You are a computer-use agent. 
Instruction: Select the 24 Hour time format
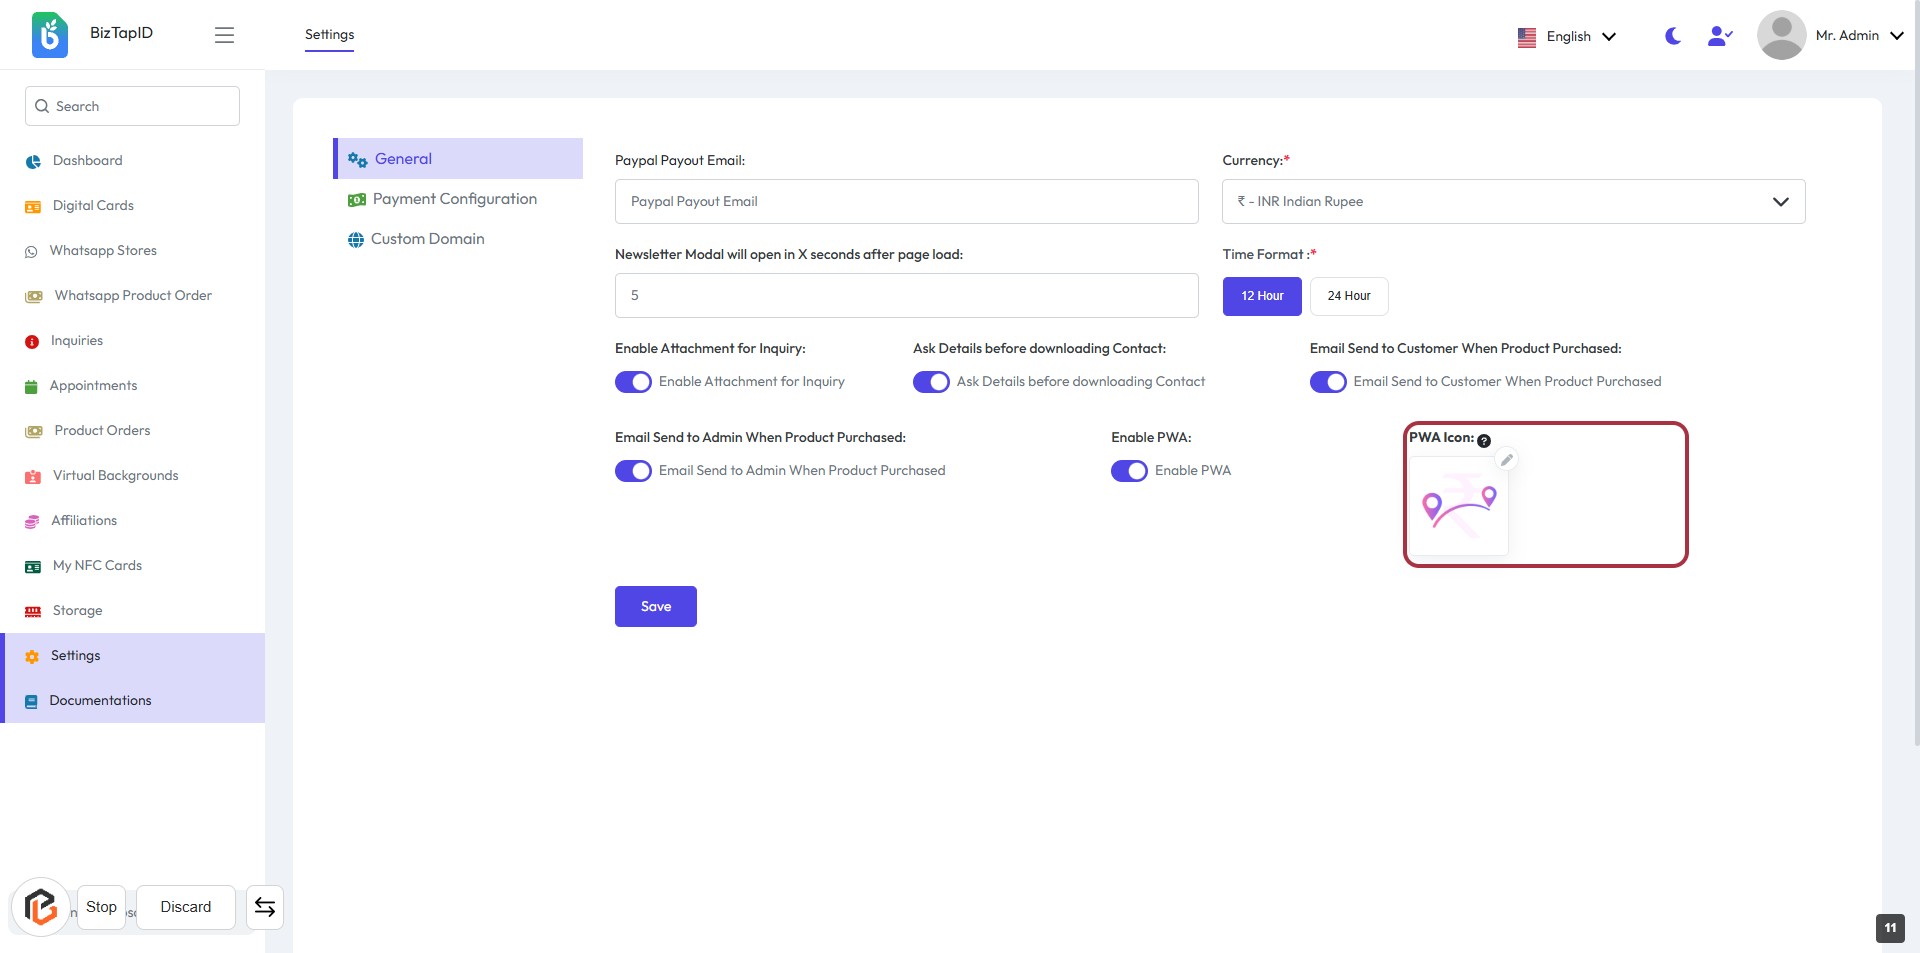click(x=1348, y=296)
